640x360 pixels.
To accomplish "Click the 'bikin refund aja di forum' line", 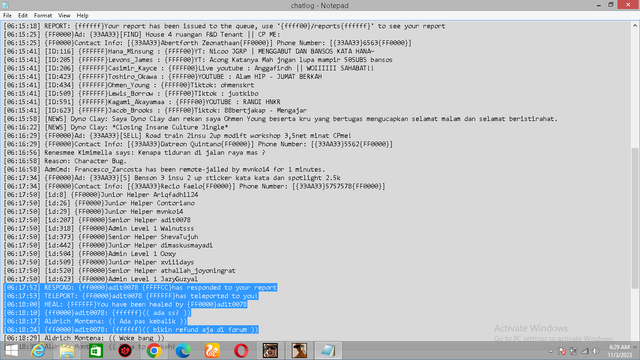I will (x=131, y=330).
